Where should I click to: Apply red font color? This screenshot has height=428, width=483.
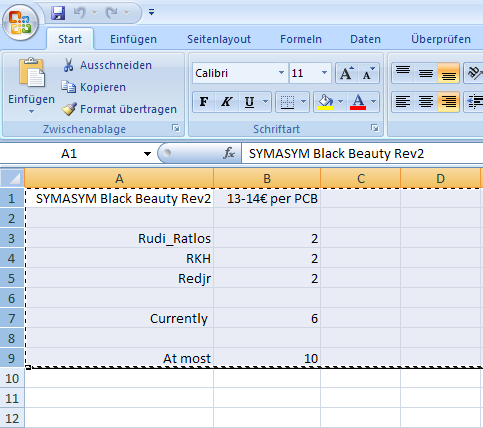coord(358,102)
